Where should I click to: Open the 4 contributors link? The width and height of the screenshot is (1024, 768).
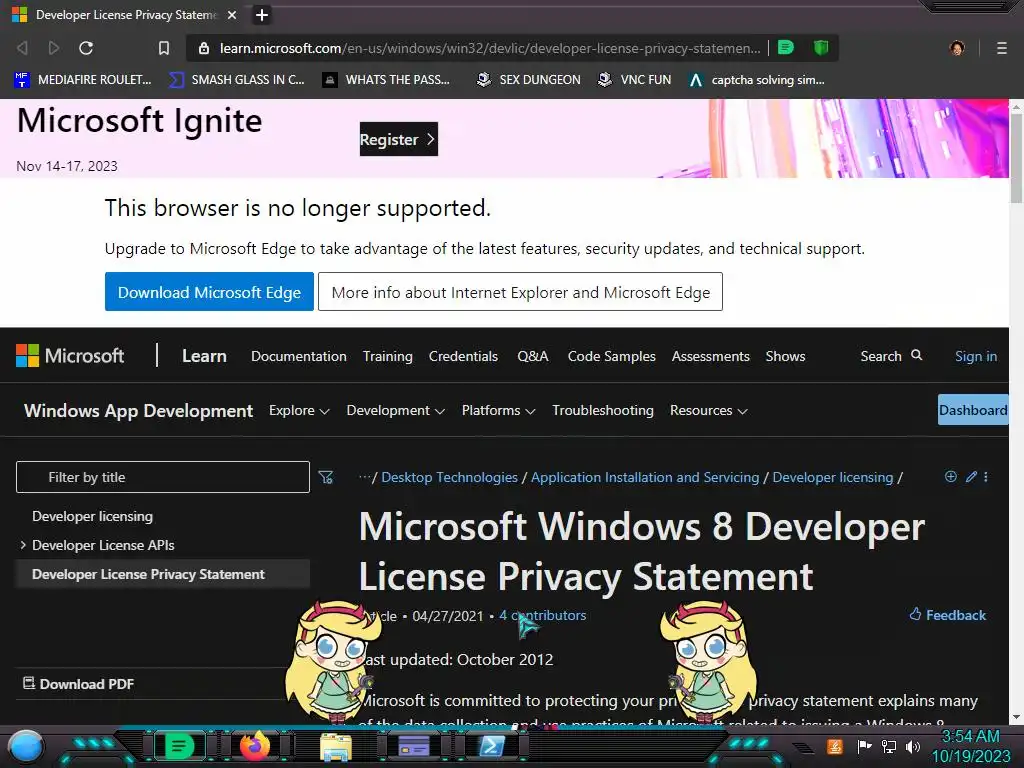click(x=542, y=615)
